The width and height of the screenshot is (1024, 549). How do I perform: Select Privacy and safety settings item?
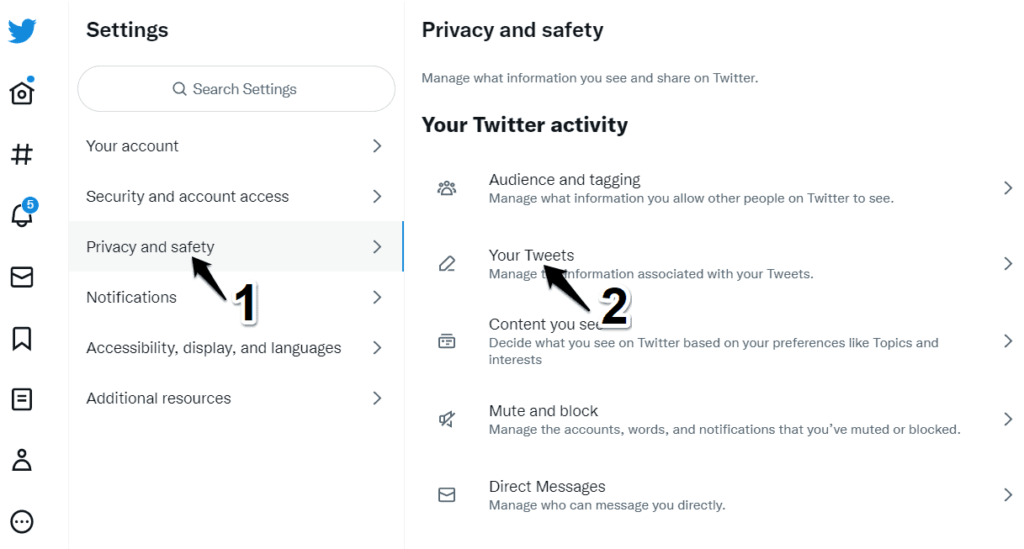tap(236, 246)
